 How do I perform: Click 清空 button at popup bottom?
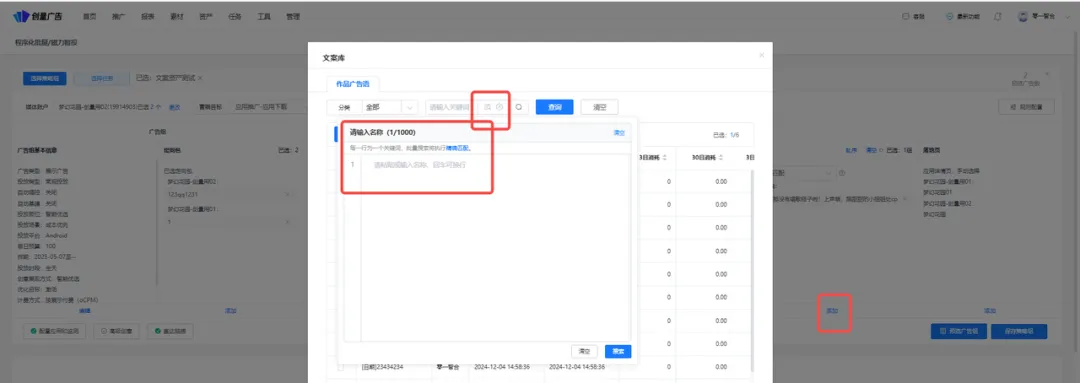pyautogui.click(x=584, y=351)
